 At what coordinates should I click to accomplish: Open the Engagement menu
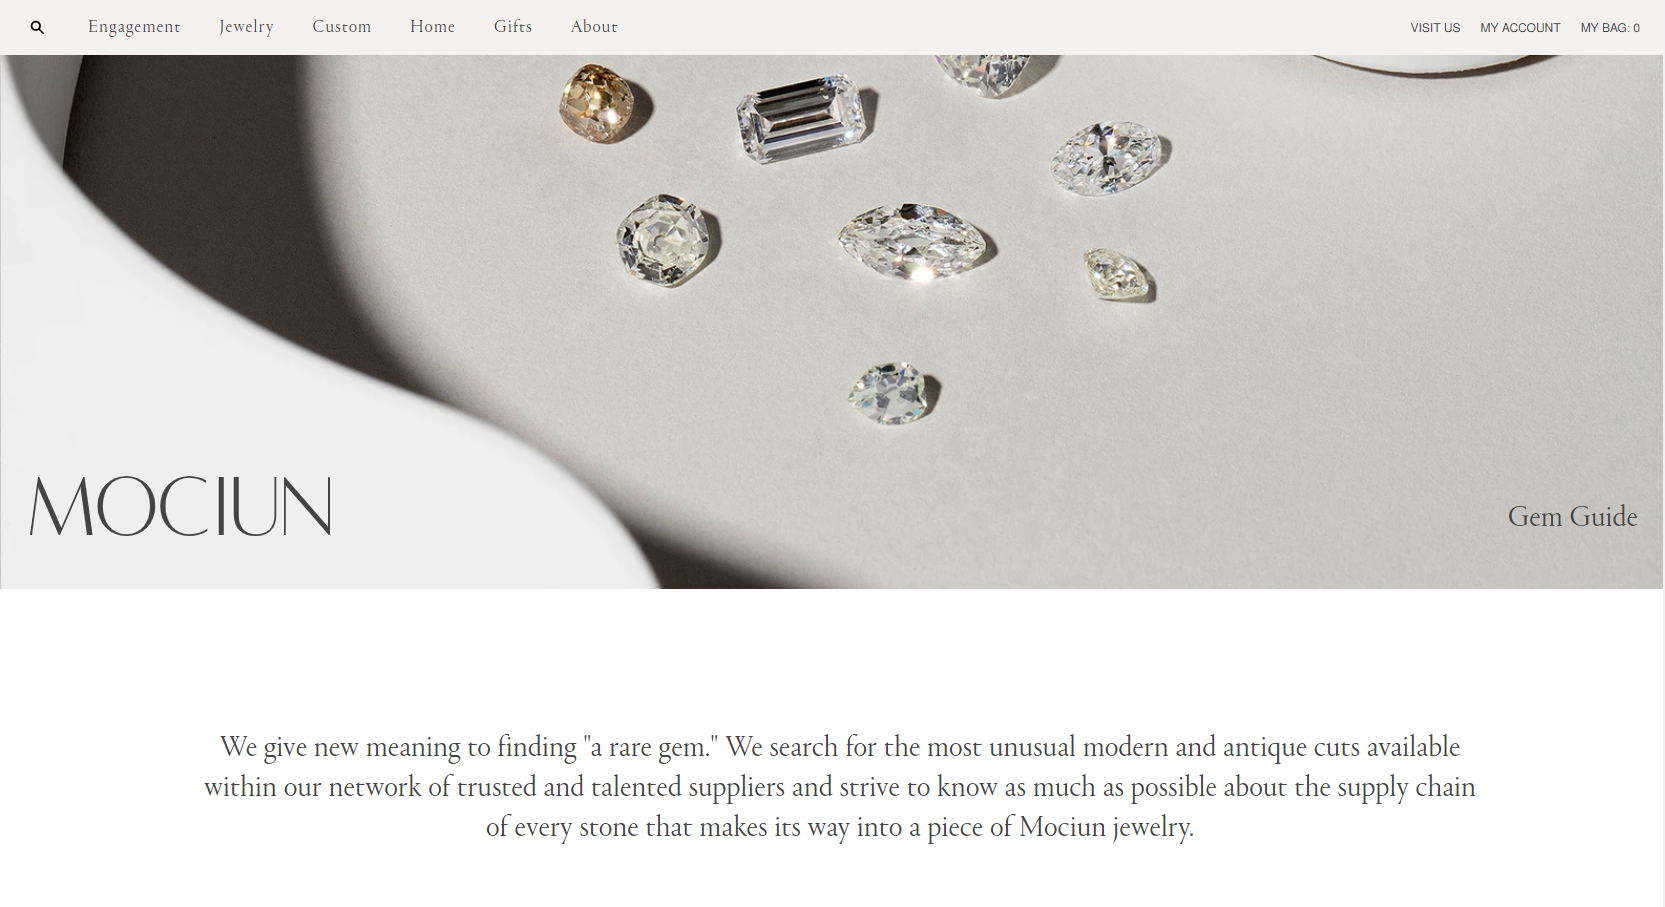[134, 27]
